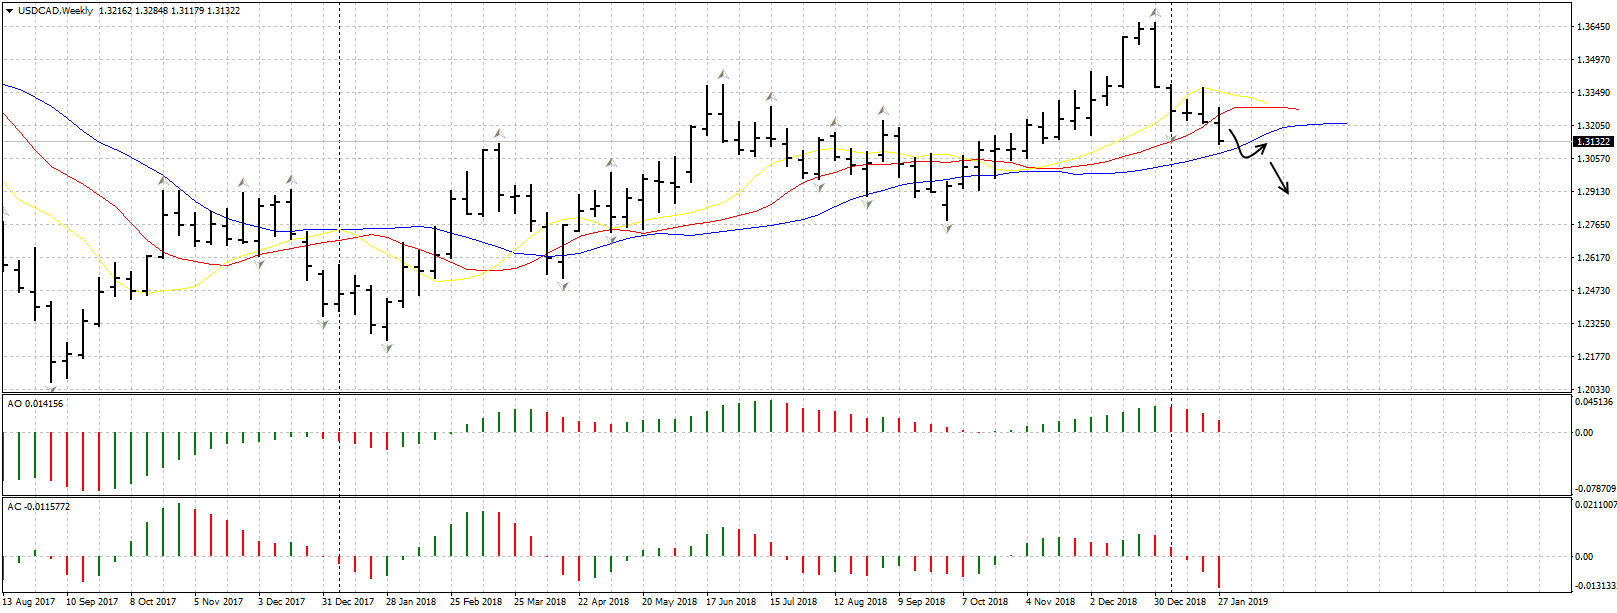
Task: Select the 27 Jan 2019 date on time axis
Action: (x=1243, y=602)
